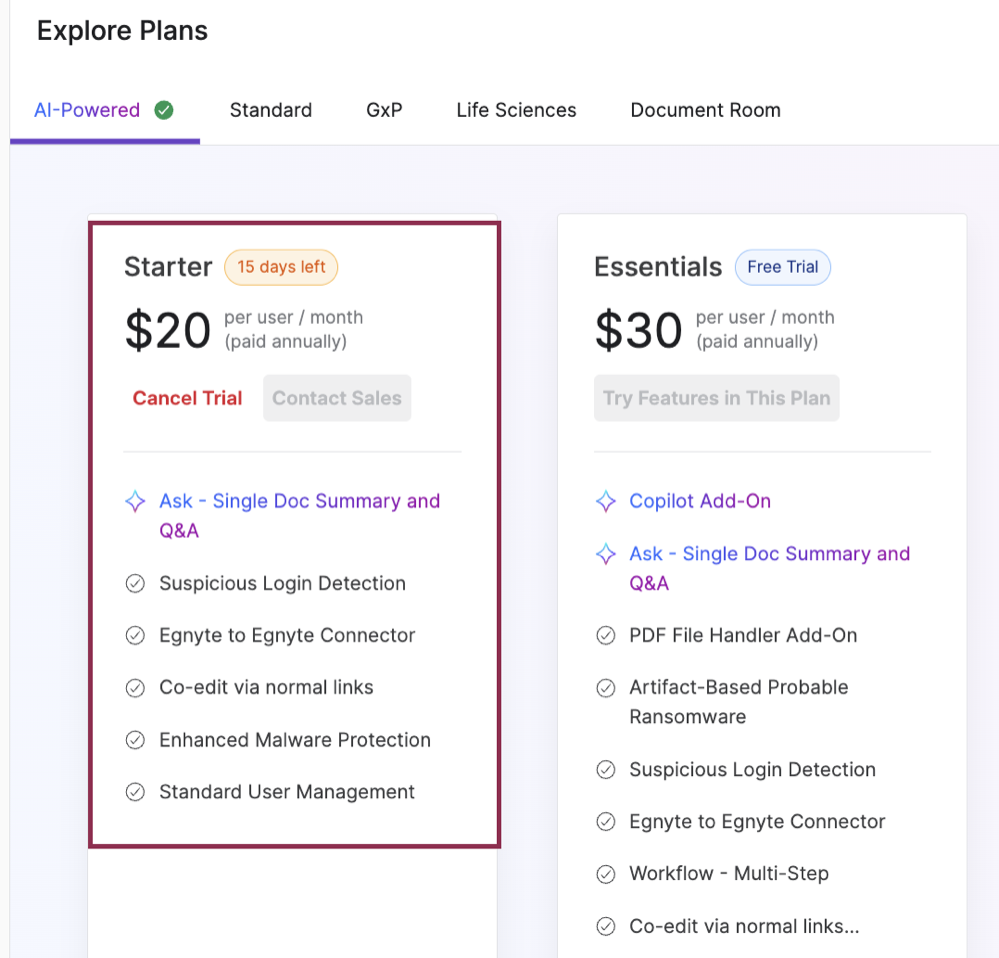The height and width of the screenshot is (958, 999).
Task: Click the green verified badge next to AI-Powered
Action: [x=165, y=110]
